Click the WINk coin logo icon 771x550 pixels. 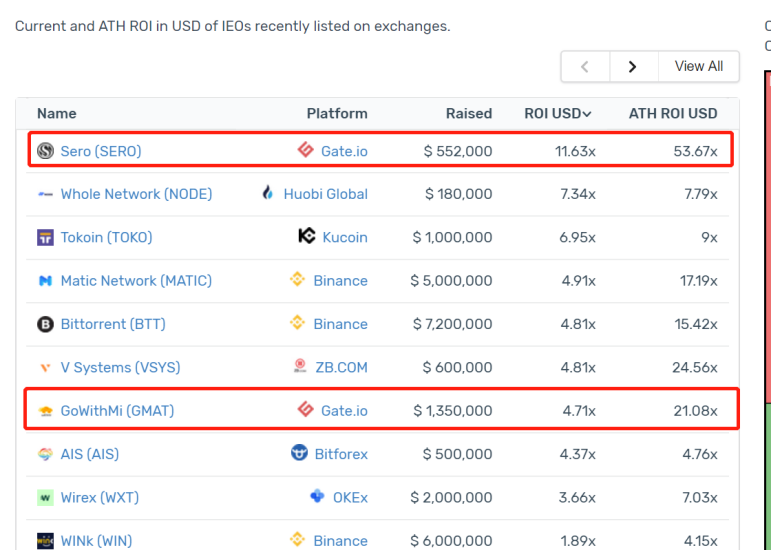pyautogui.click(x=45, y=541)
